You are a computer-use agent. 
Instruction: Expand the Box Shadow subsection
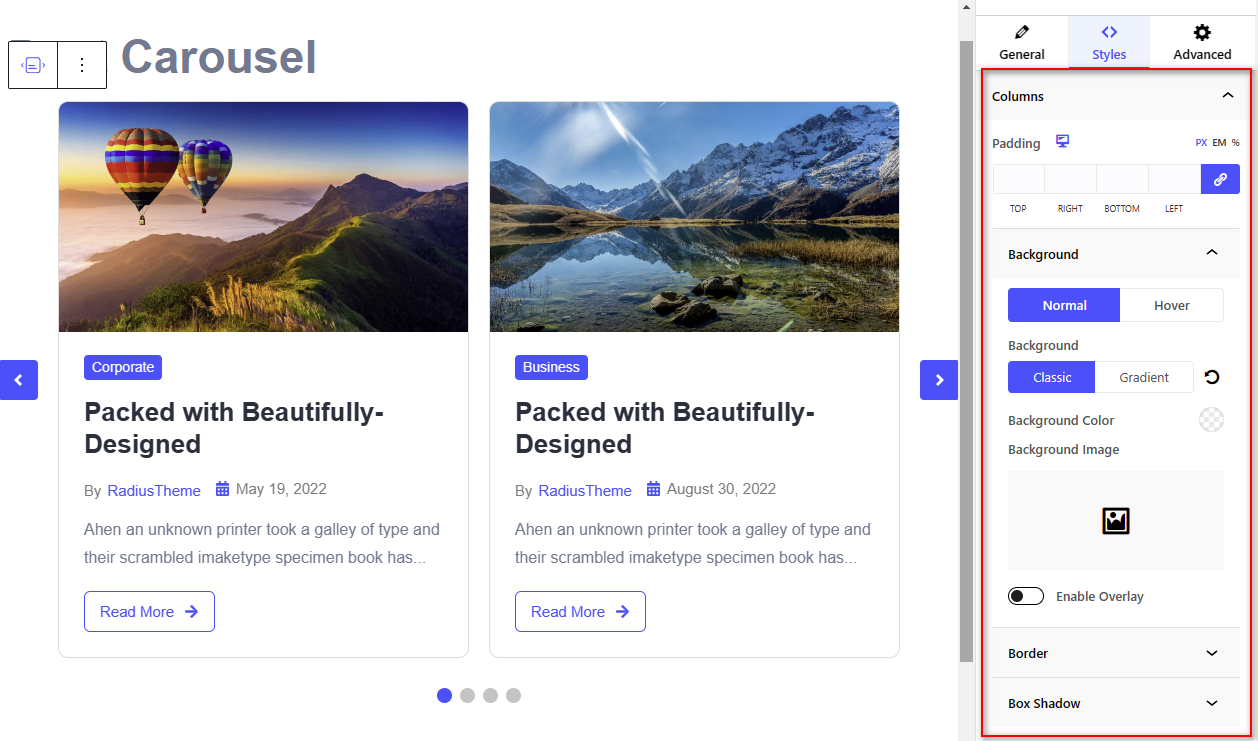[x=1116, y=703]
